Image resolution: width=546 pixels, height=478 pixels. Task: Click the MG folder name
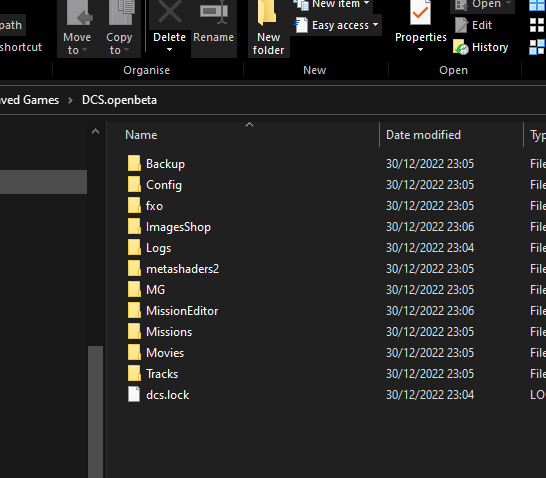[155, 289]
